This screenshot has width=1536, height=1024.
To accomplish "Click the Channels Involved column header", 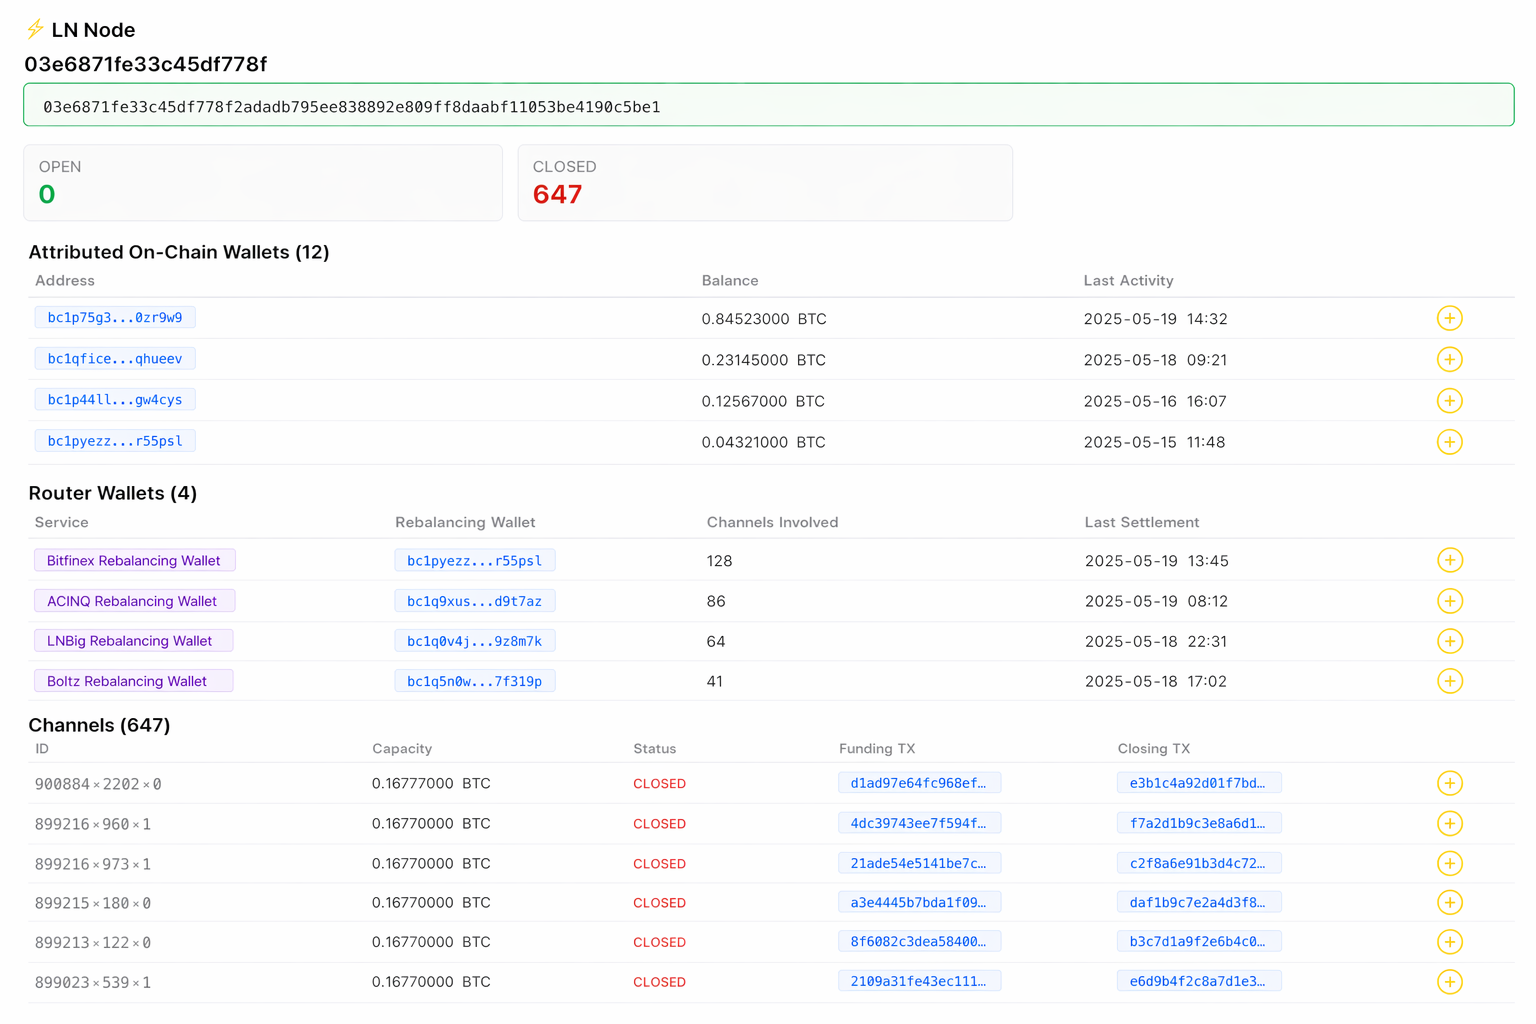I will (x=772, y=522).
